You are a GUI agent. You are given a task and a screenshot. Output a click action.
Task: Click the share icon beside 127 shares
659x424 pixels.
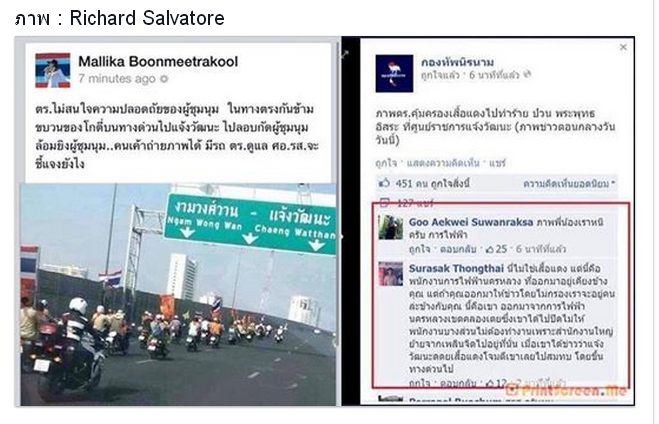coord(385,203)
